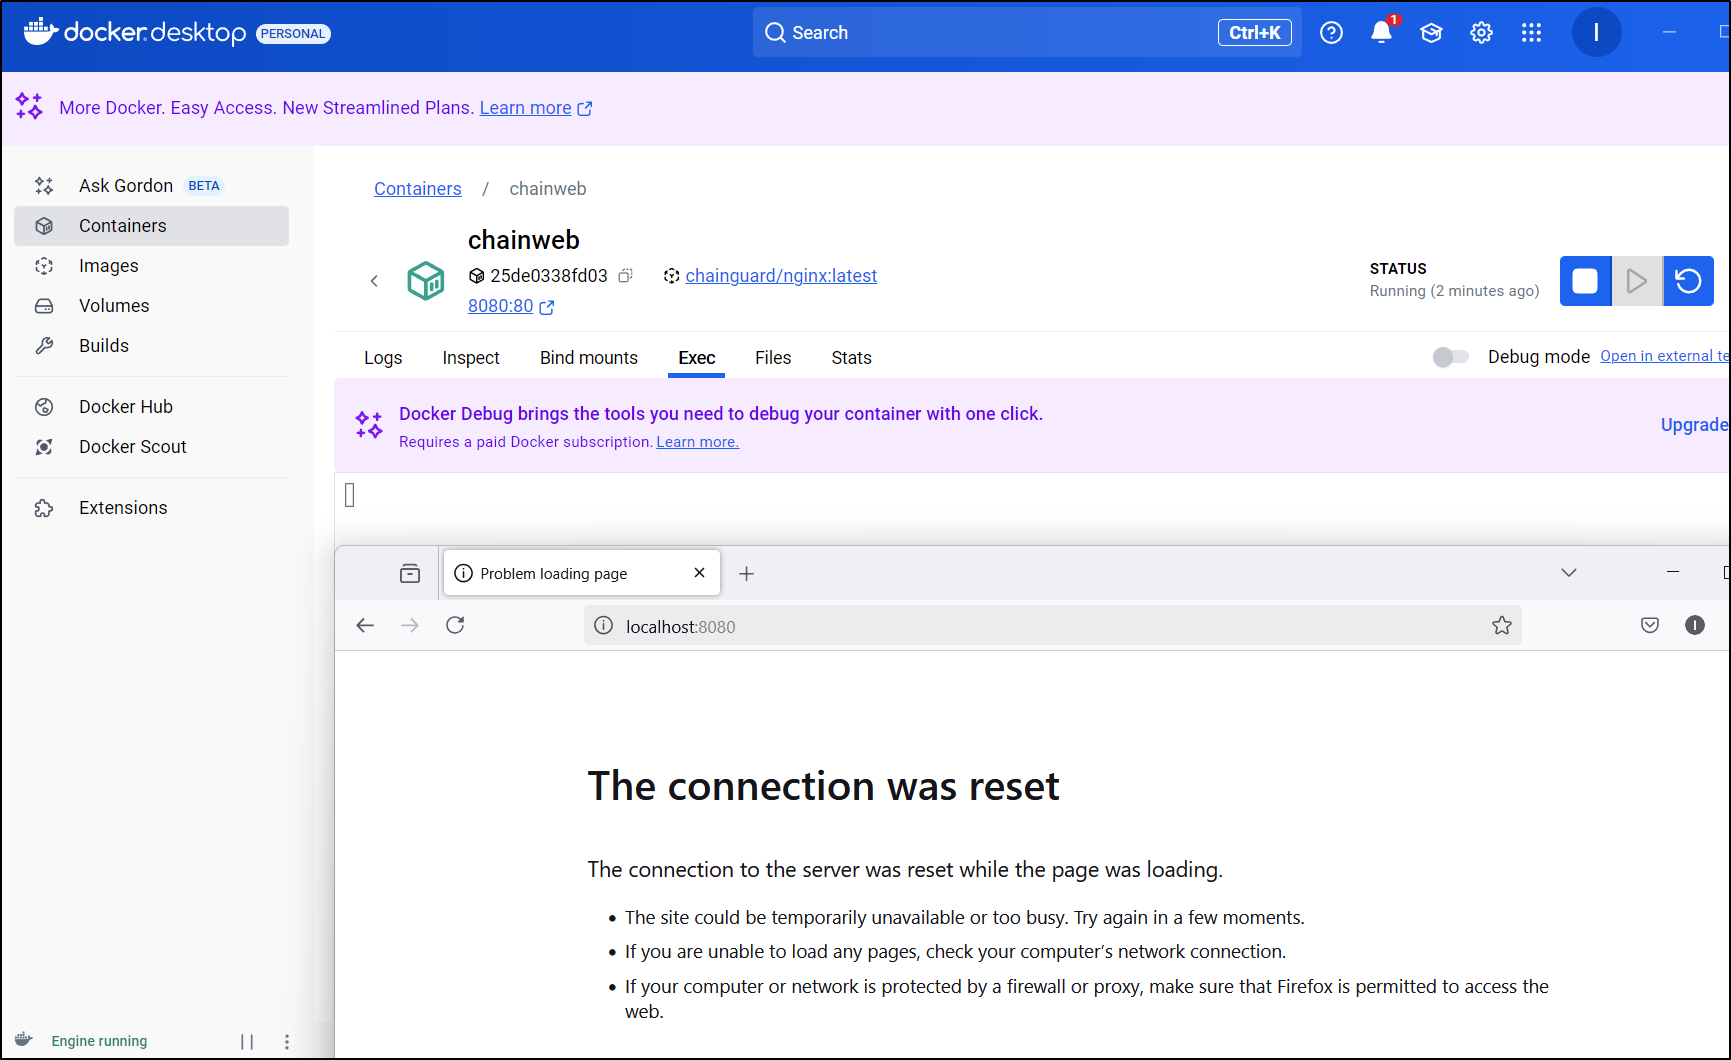This screenshot has height=1060, width=1731.
Task: Open the Extensions section
Action: [x=151, y=508]
